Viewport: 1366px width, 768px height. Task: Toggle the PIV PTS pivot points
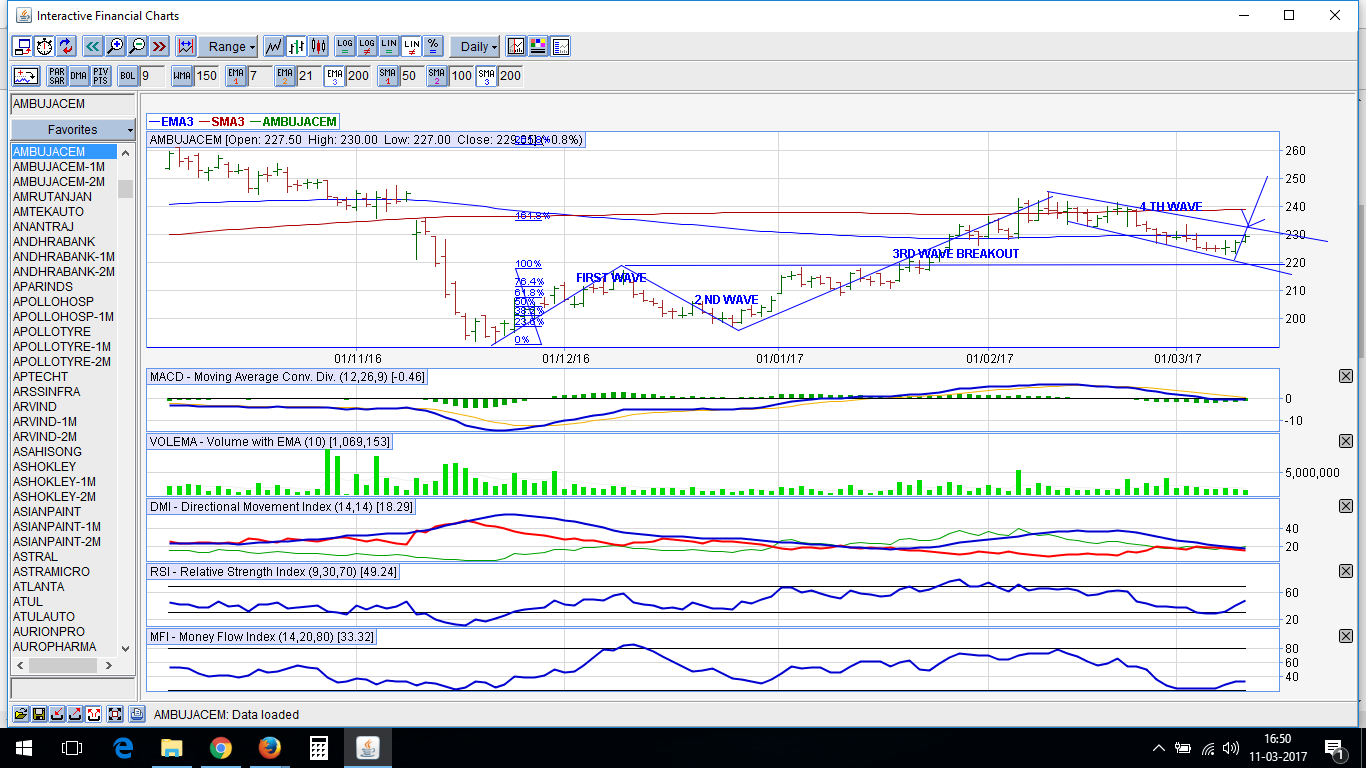pyautogui.click(x=101, y=75)
